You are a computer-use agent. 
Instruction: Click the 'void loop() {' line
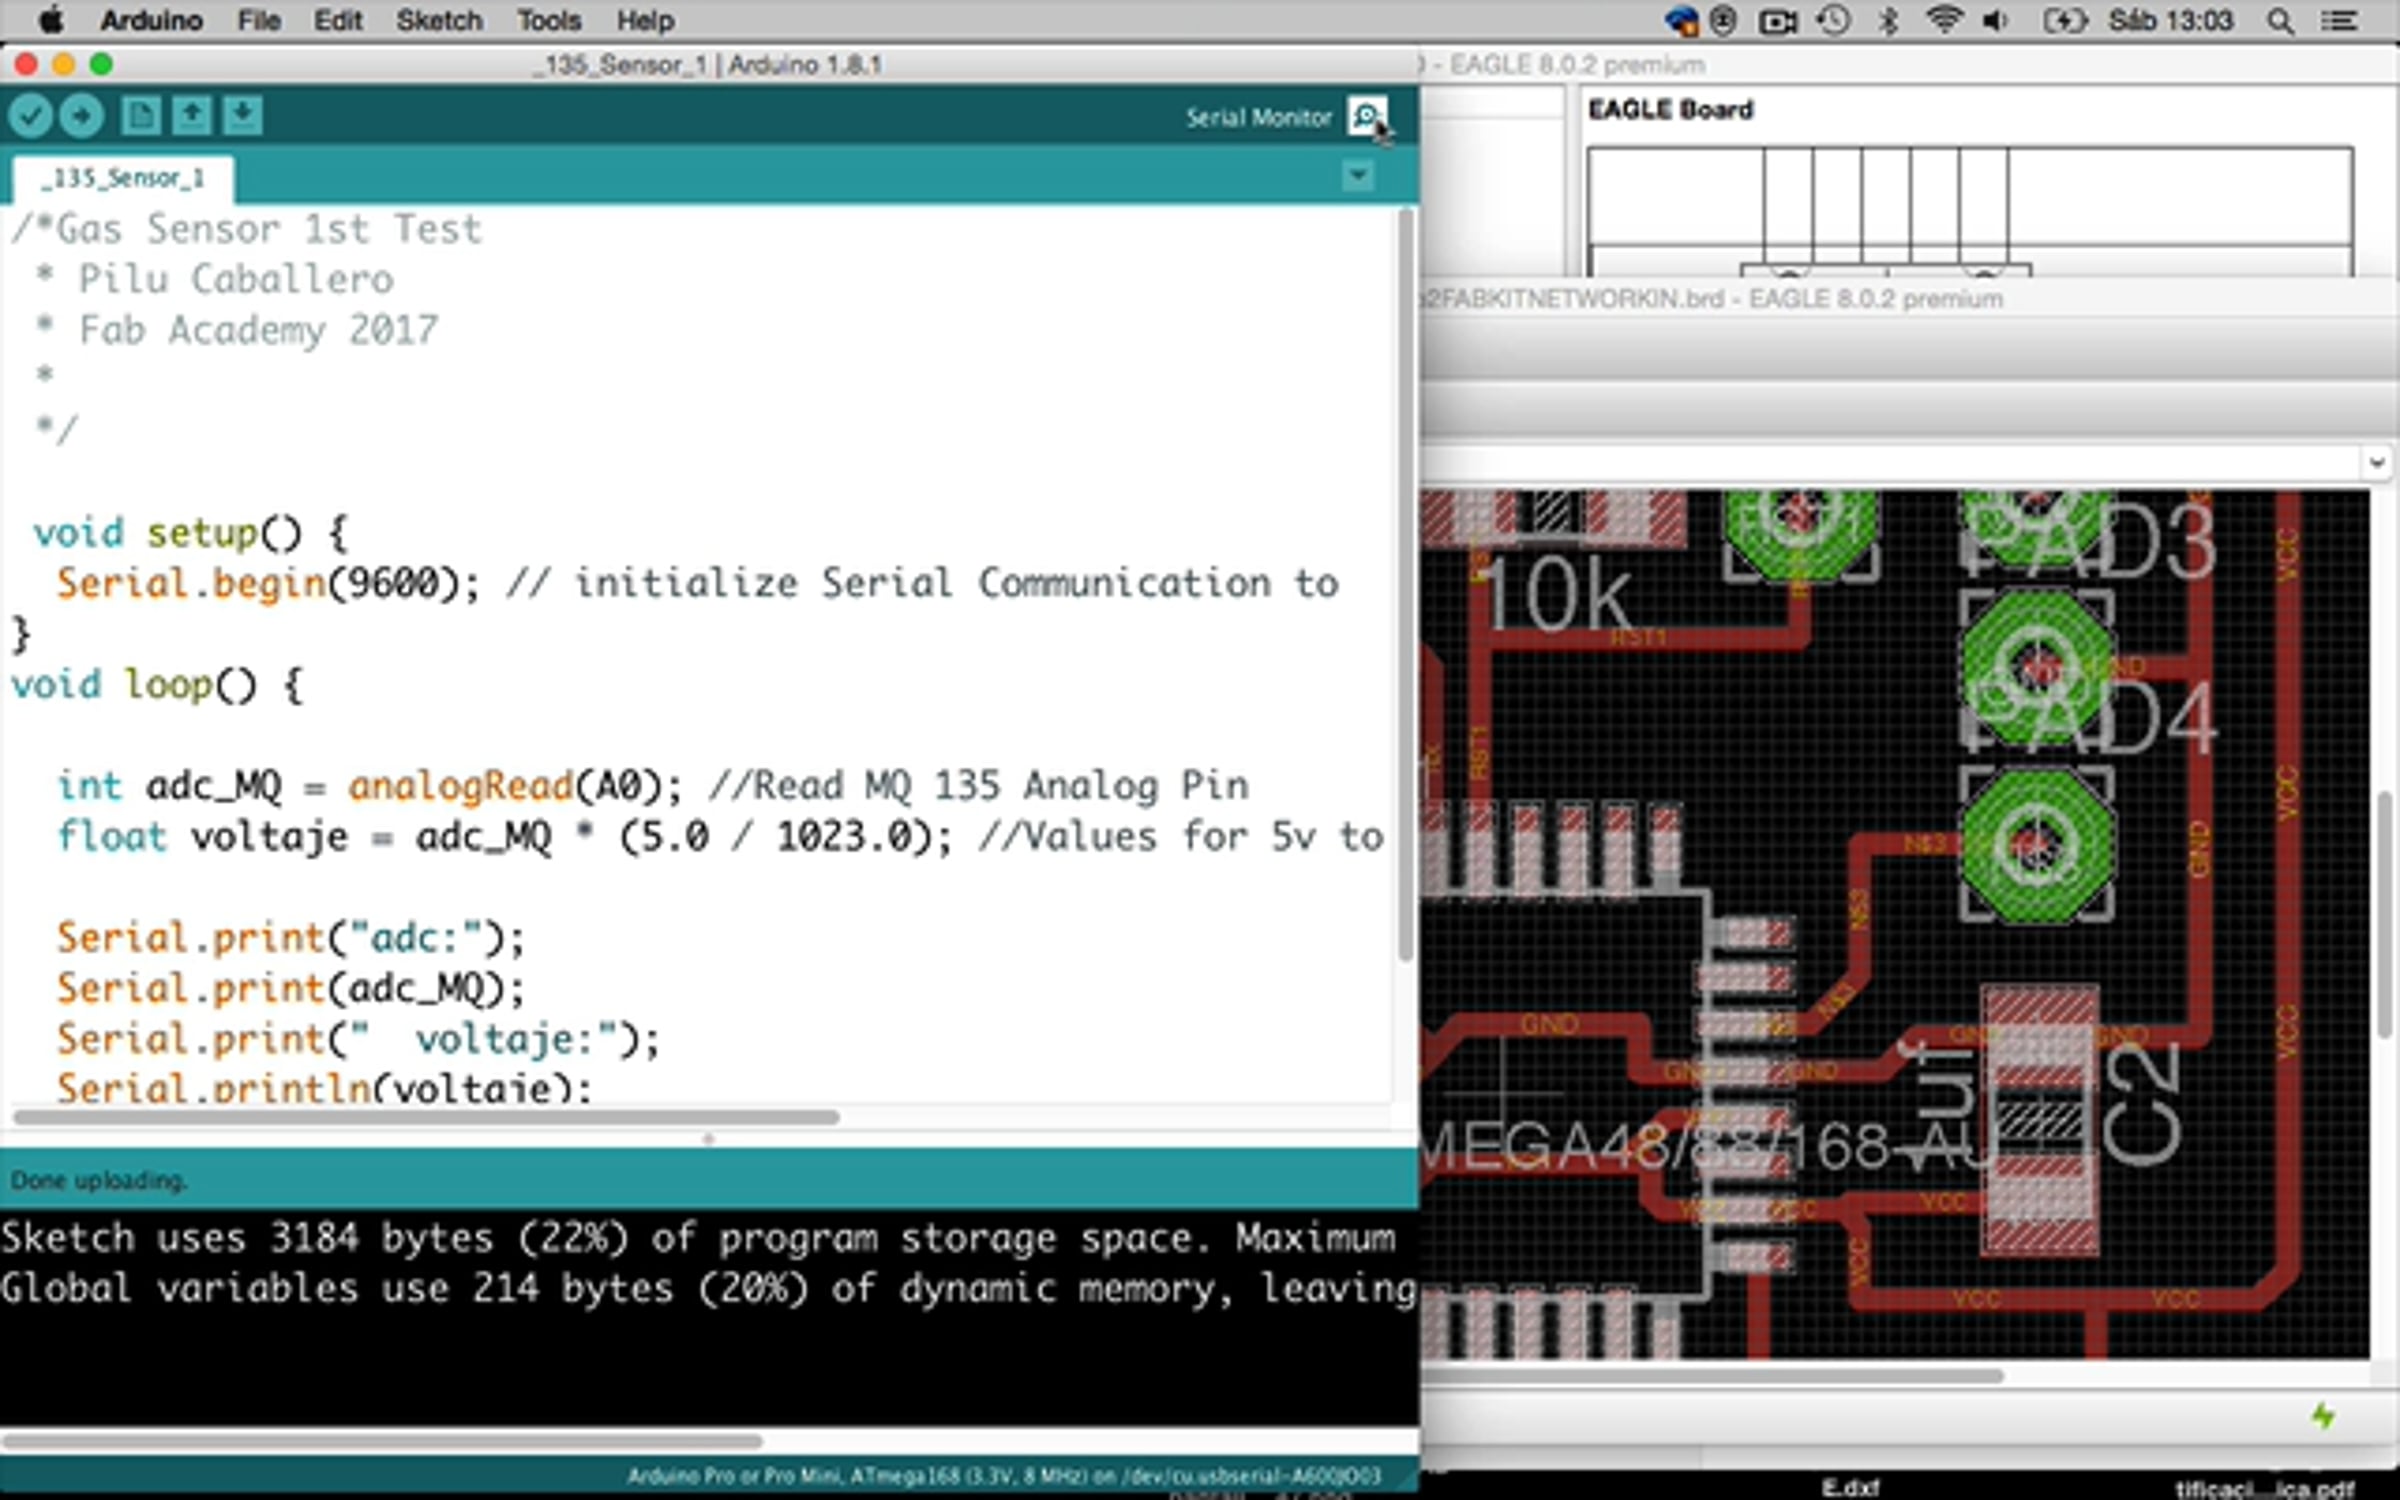coord(157,685)
